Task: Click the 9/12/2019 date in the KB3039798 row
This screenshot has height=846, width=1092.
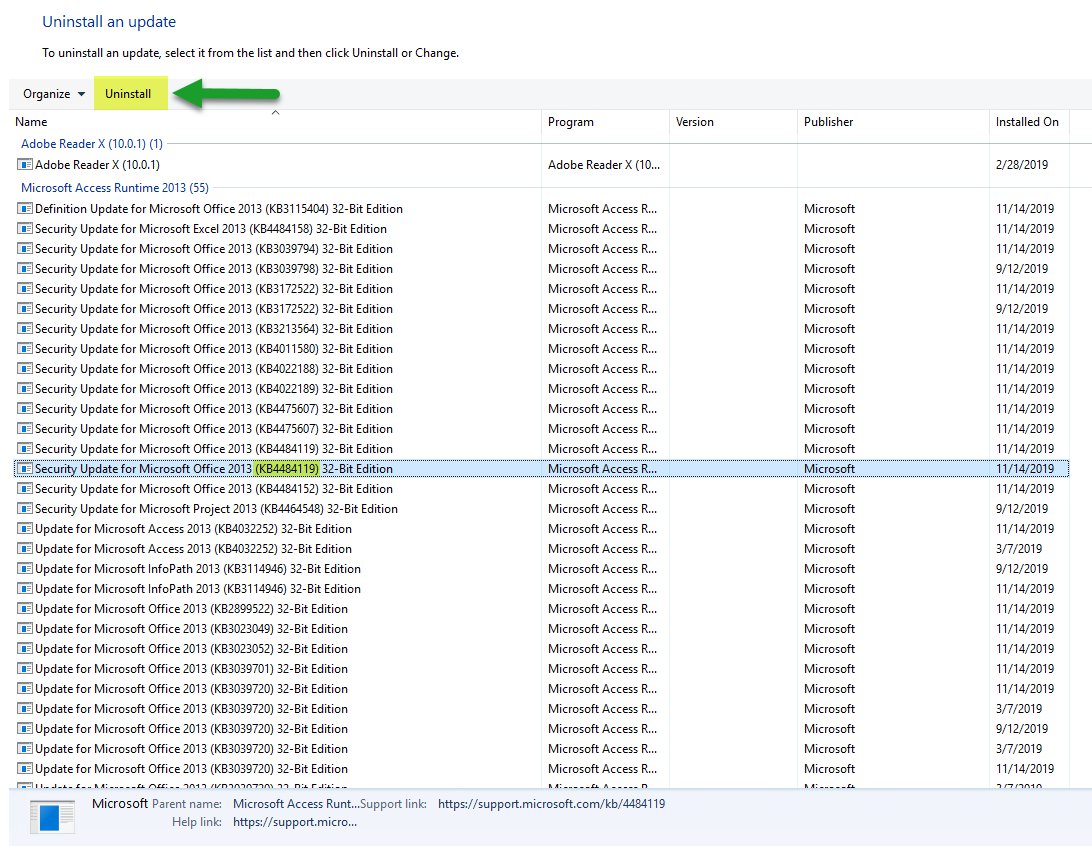Action: pyautogui.click(x=1022, y=269)
